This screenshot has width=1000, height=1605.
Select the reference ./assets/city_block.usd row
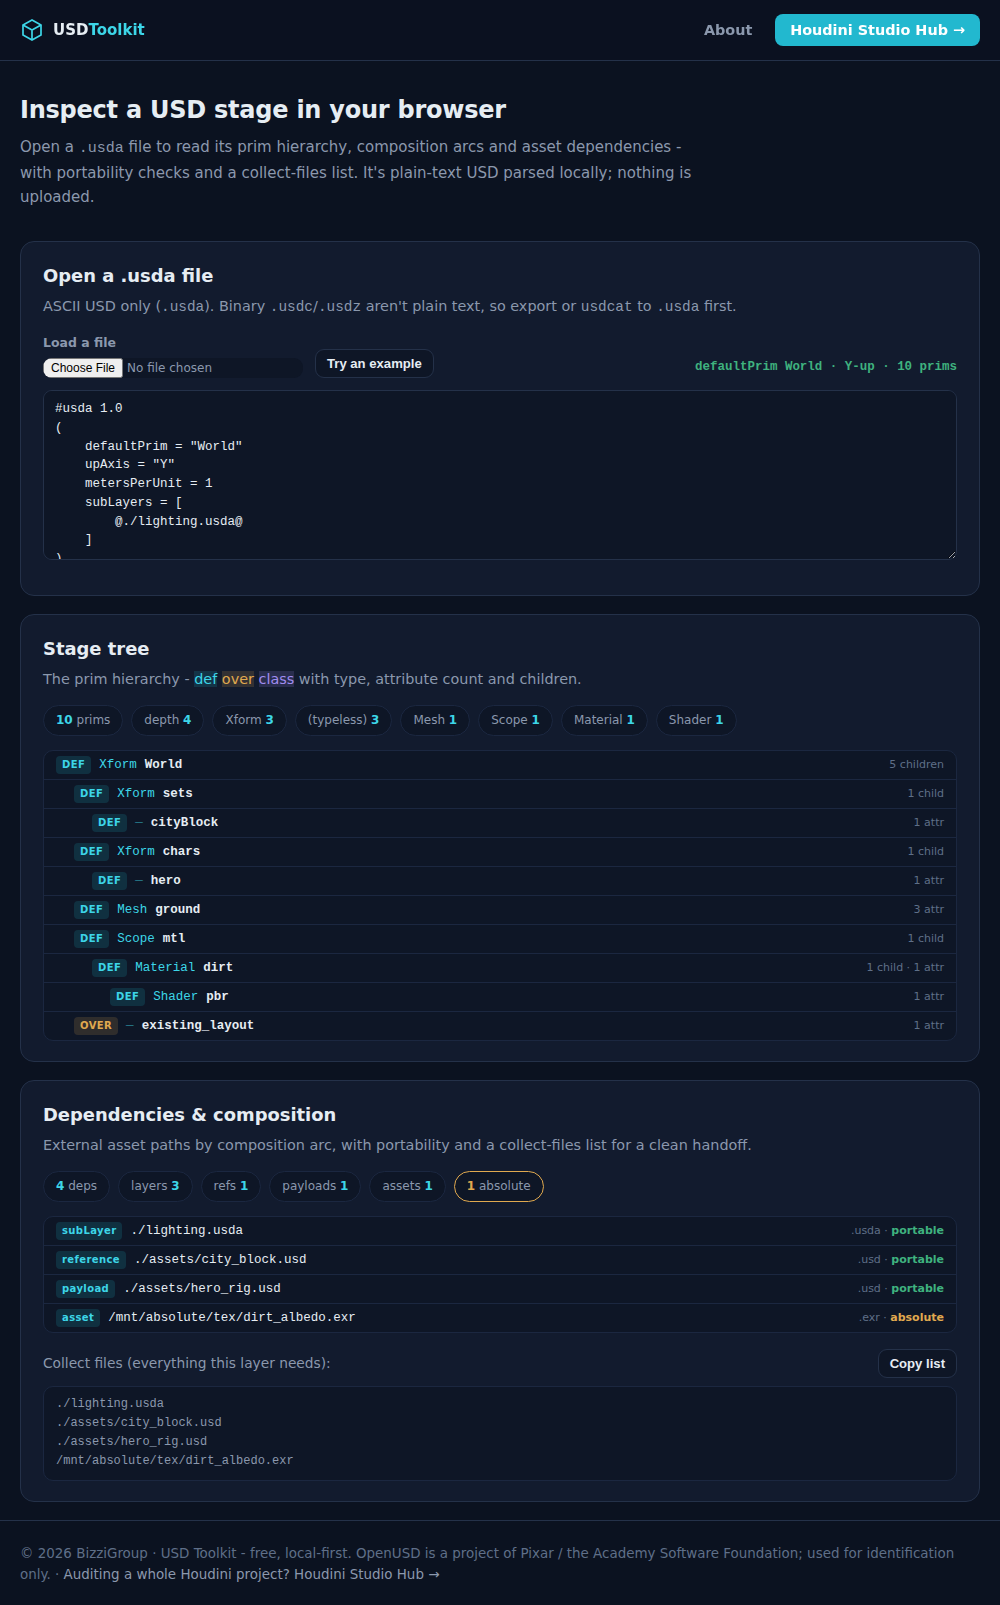pos(500,1260)
